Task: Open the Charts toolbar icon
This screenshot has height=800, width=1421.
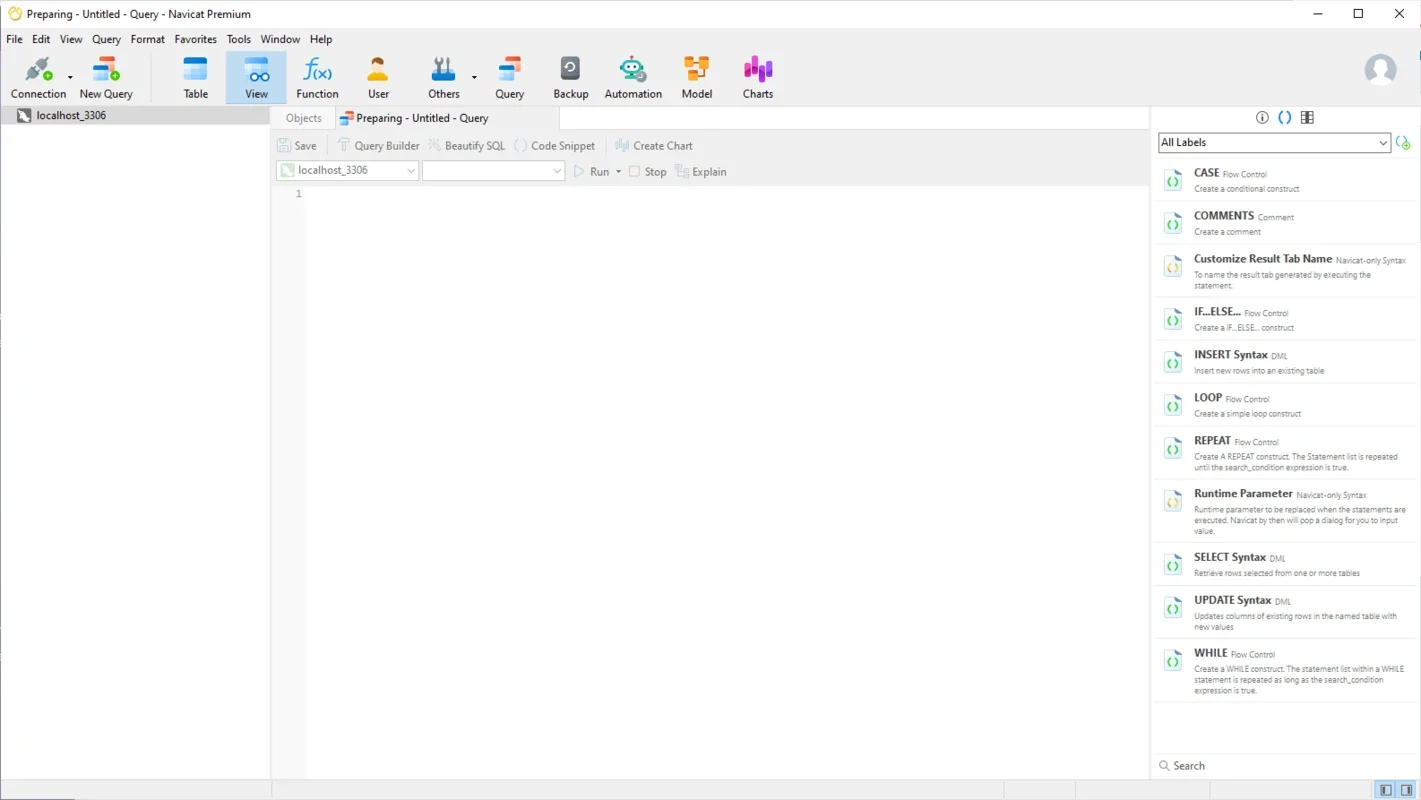Action: click(x=758, y=78)
